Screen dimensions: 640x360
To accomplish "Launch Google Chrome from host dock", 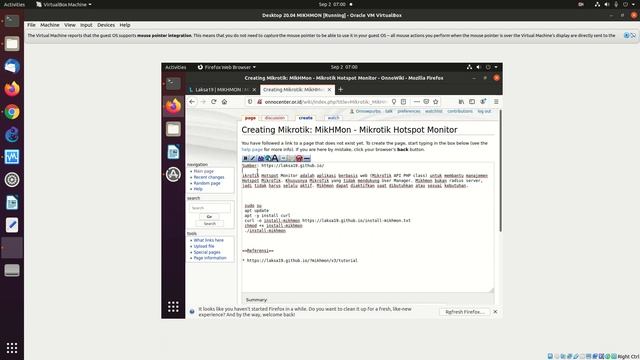I will click(12, 112).
